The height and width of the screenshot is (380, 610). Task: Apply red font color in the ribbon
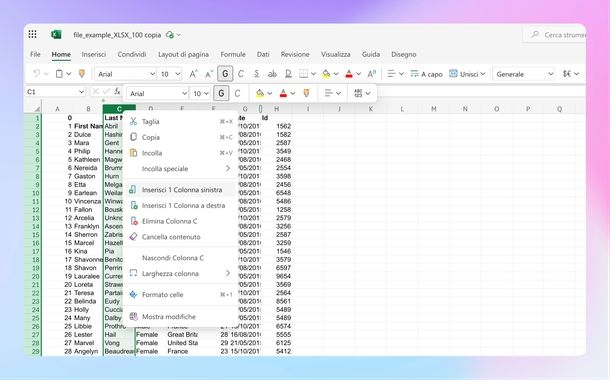[x=349, y=74]
